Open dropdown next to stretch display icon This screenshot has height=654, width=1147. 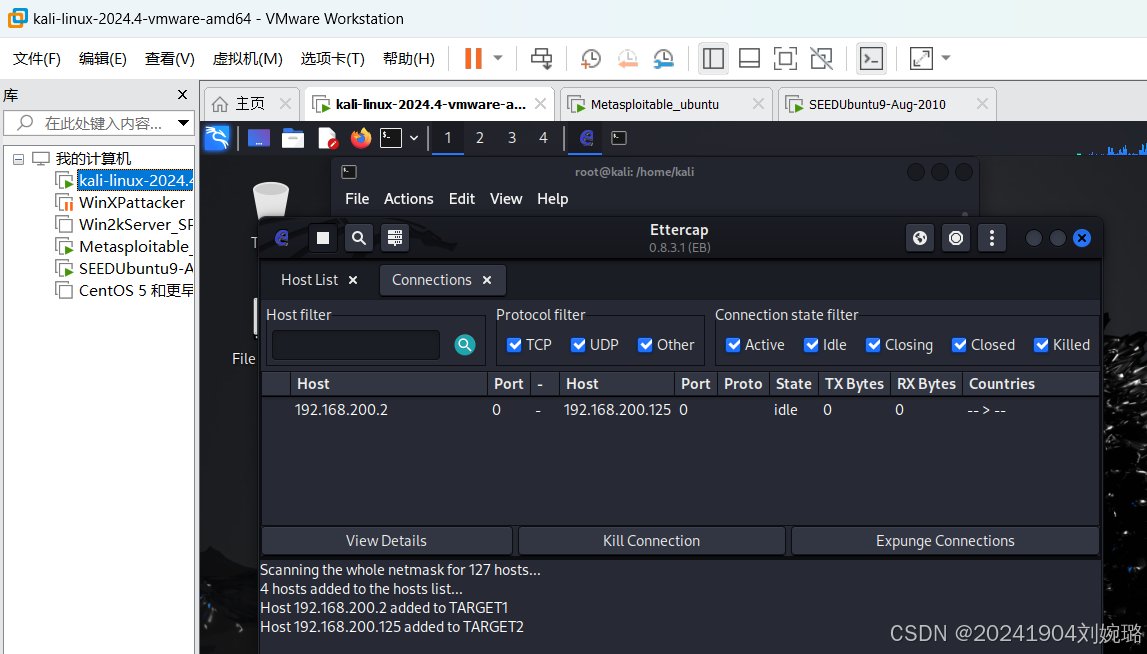point(945,58)
